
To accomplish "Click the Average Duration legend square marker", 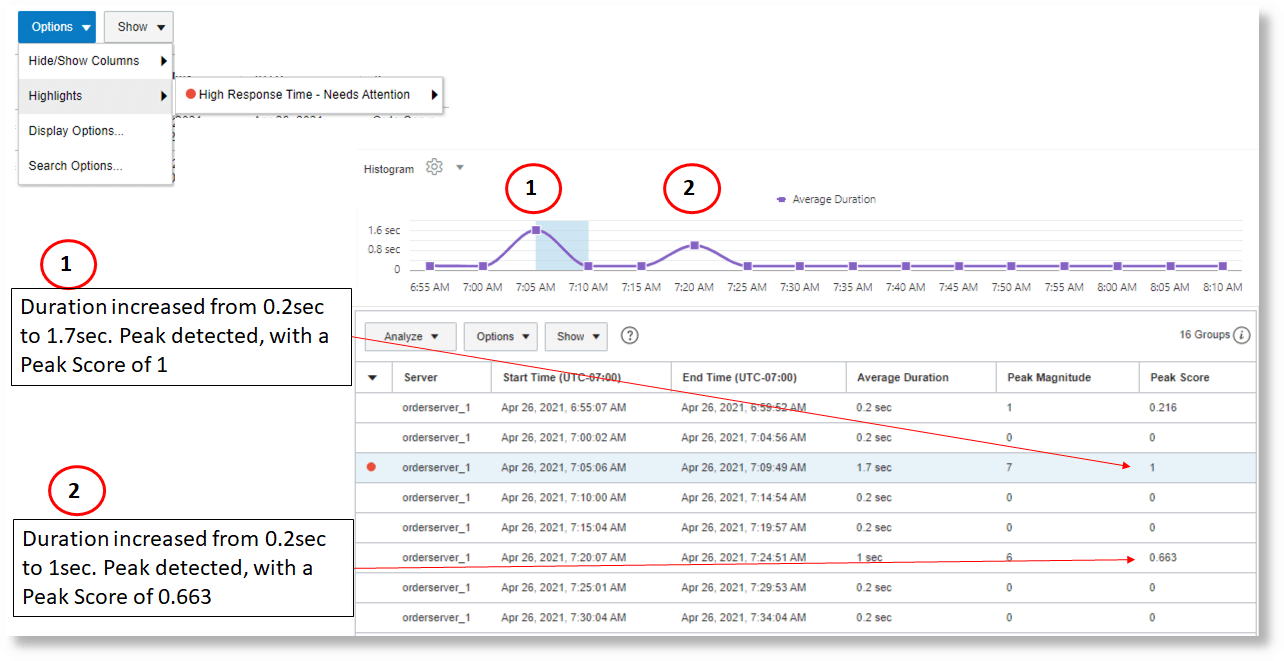I will point(784,199).
